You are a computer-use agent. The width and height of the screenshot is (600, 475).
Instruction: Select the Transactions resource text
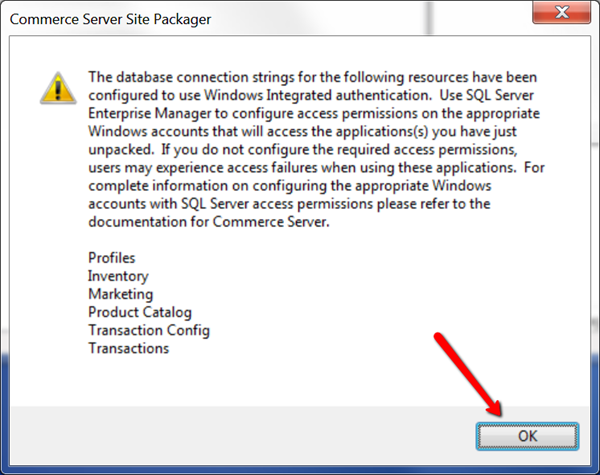(129, 348)
